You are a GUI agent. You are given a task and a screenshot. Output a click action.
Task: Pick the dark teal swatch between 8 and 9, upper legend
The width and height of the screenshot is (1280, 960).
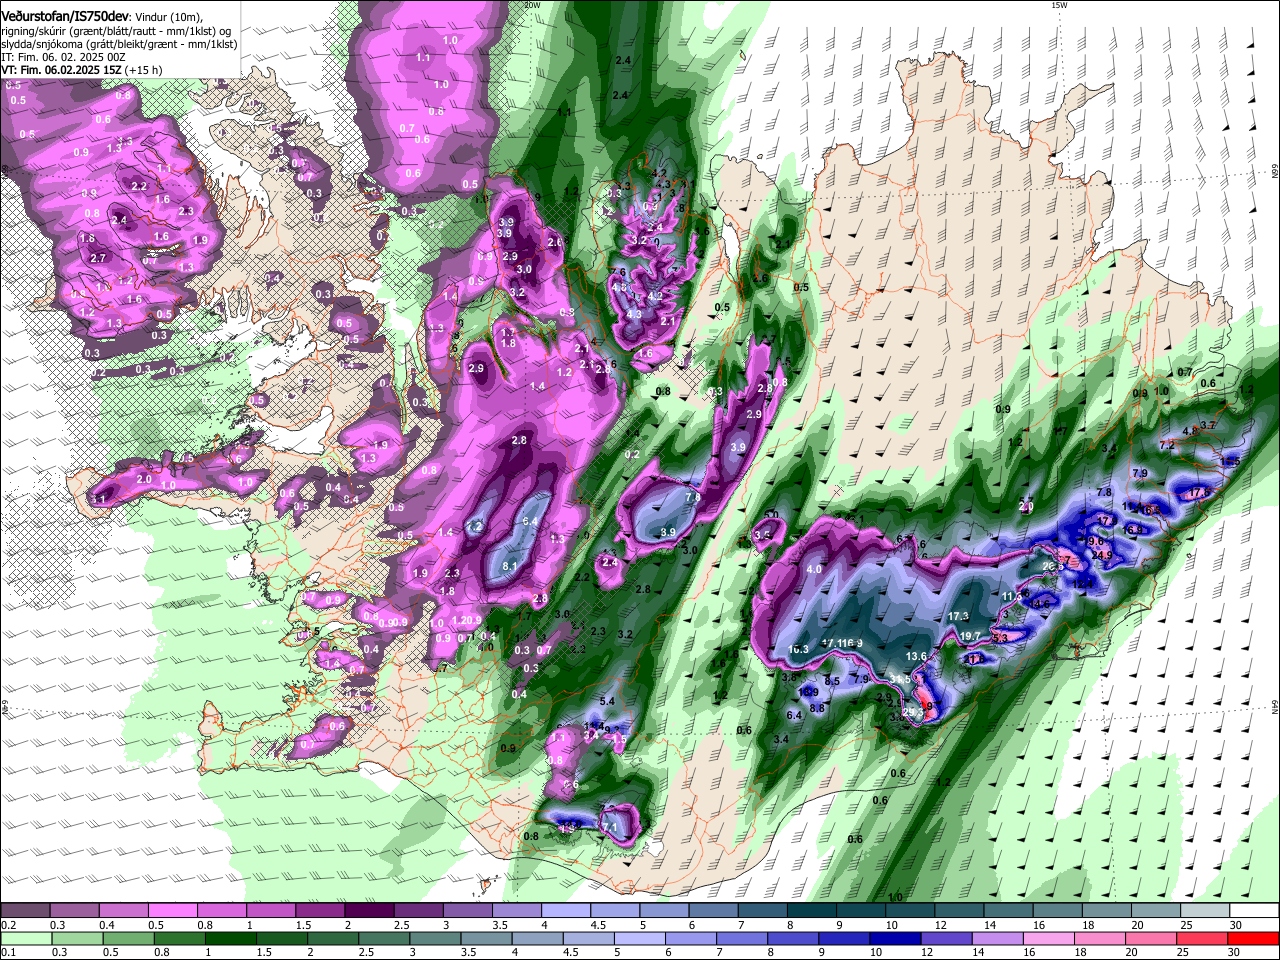[x=811, y=911]
